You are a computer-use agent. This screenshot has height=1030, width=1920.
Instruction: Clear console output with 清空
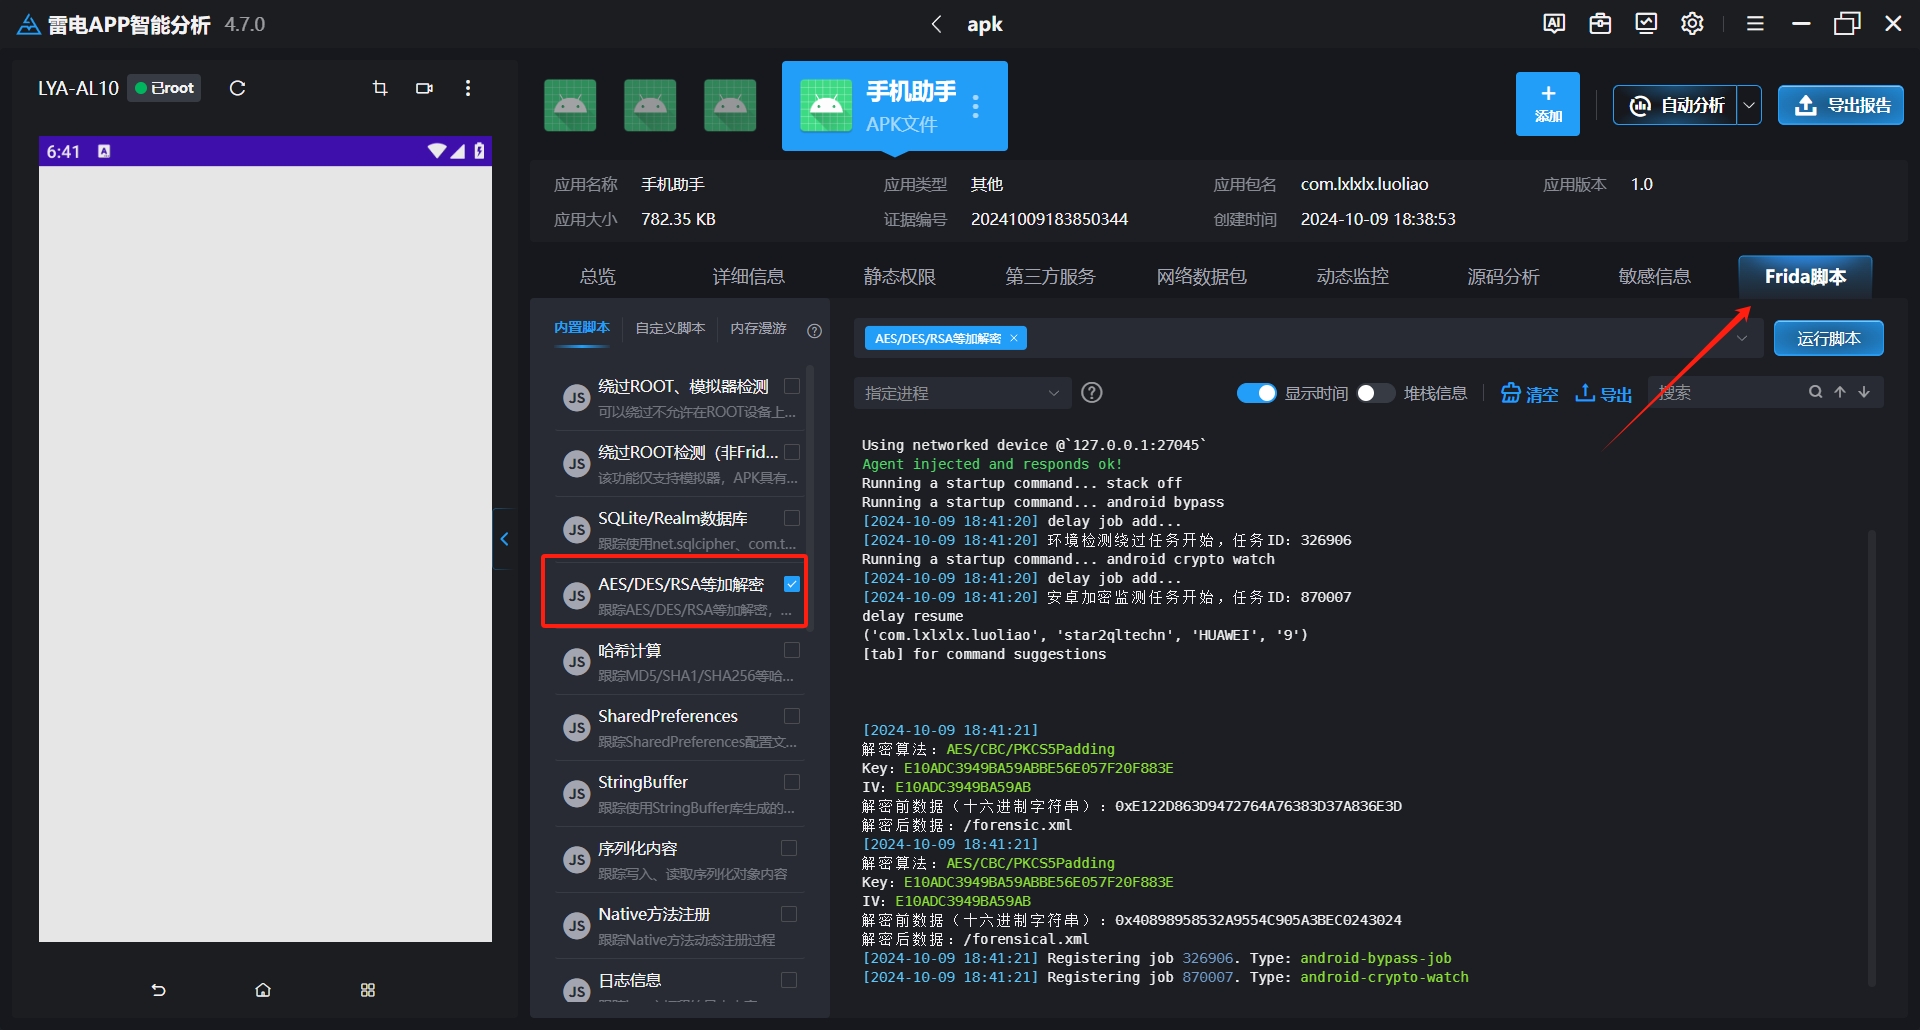1530,393
